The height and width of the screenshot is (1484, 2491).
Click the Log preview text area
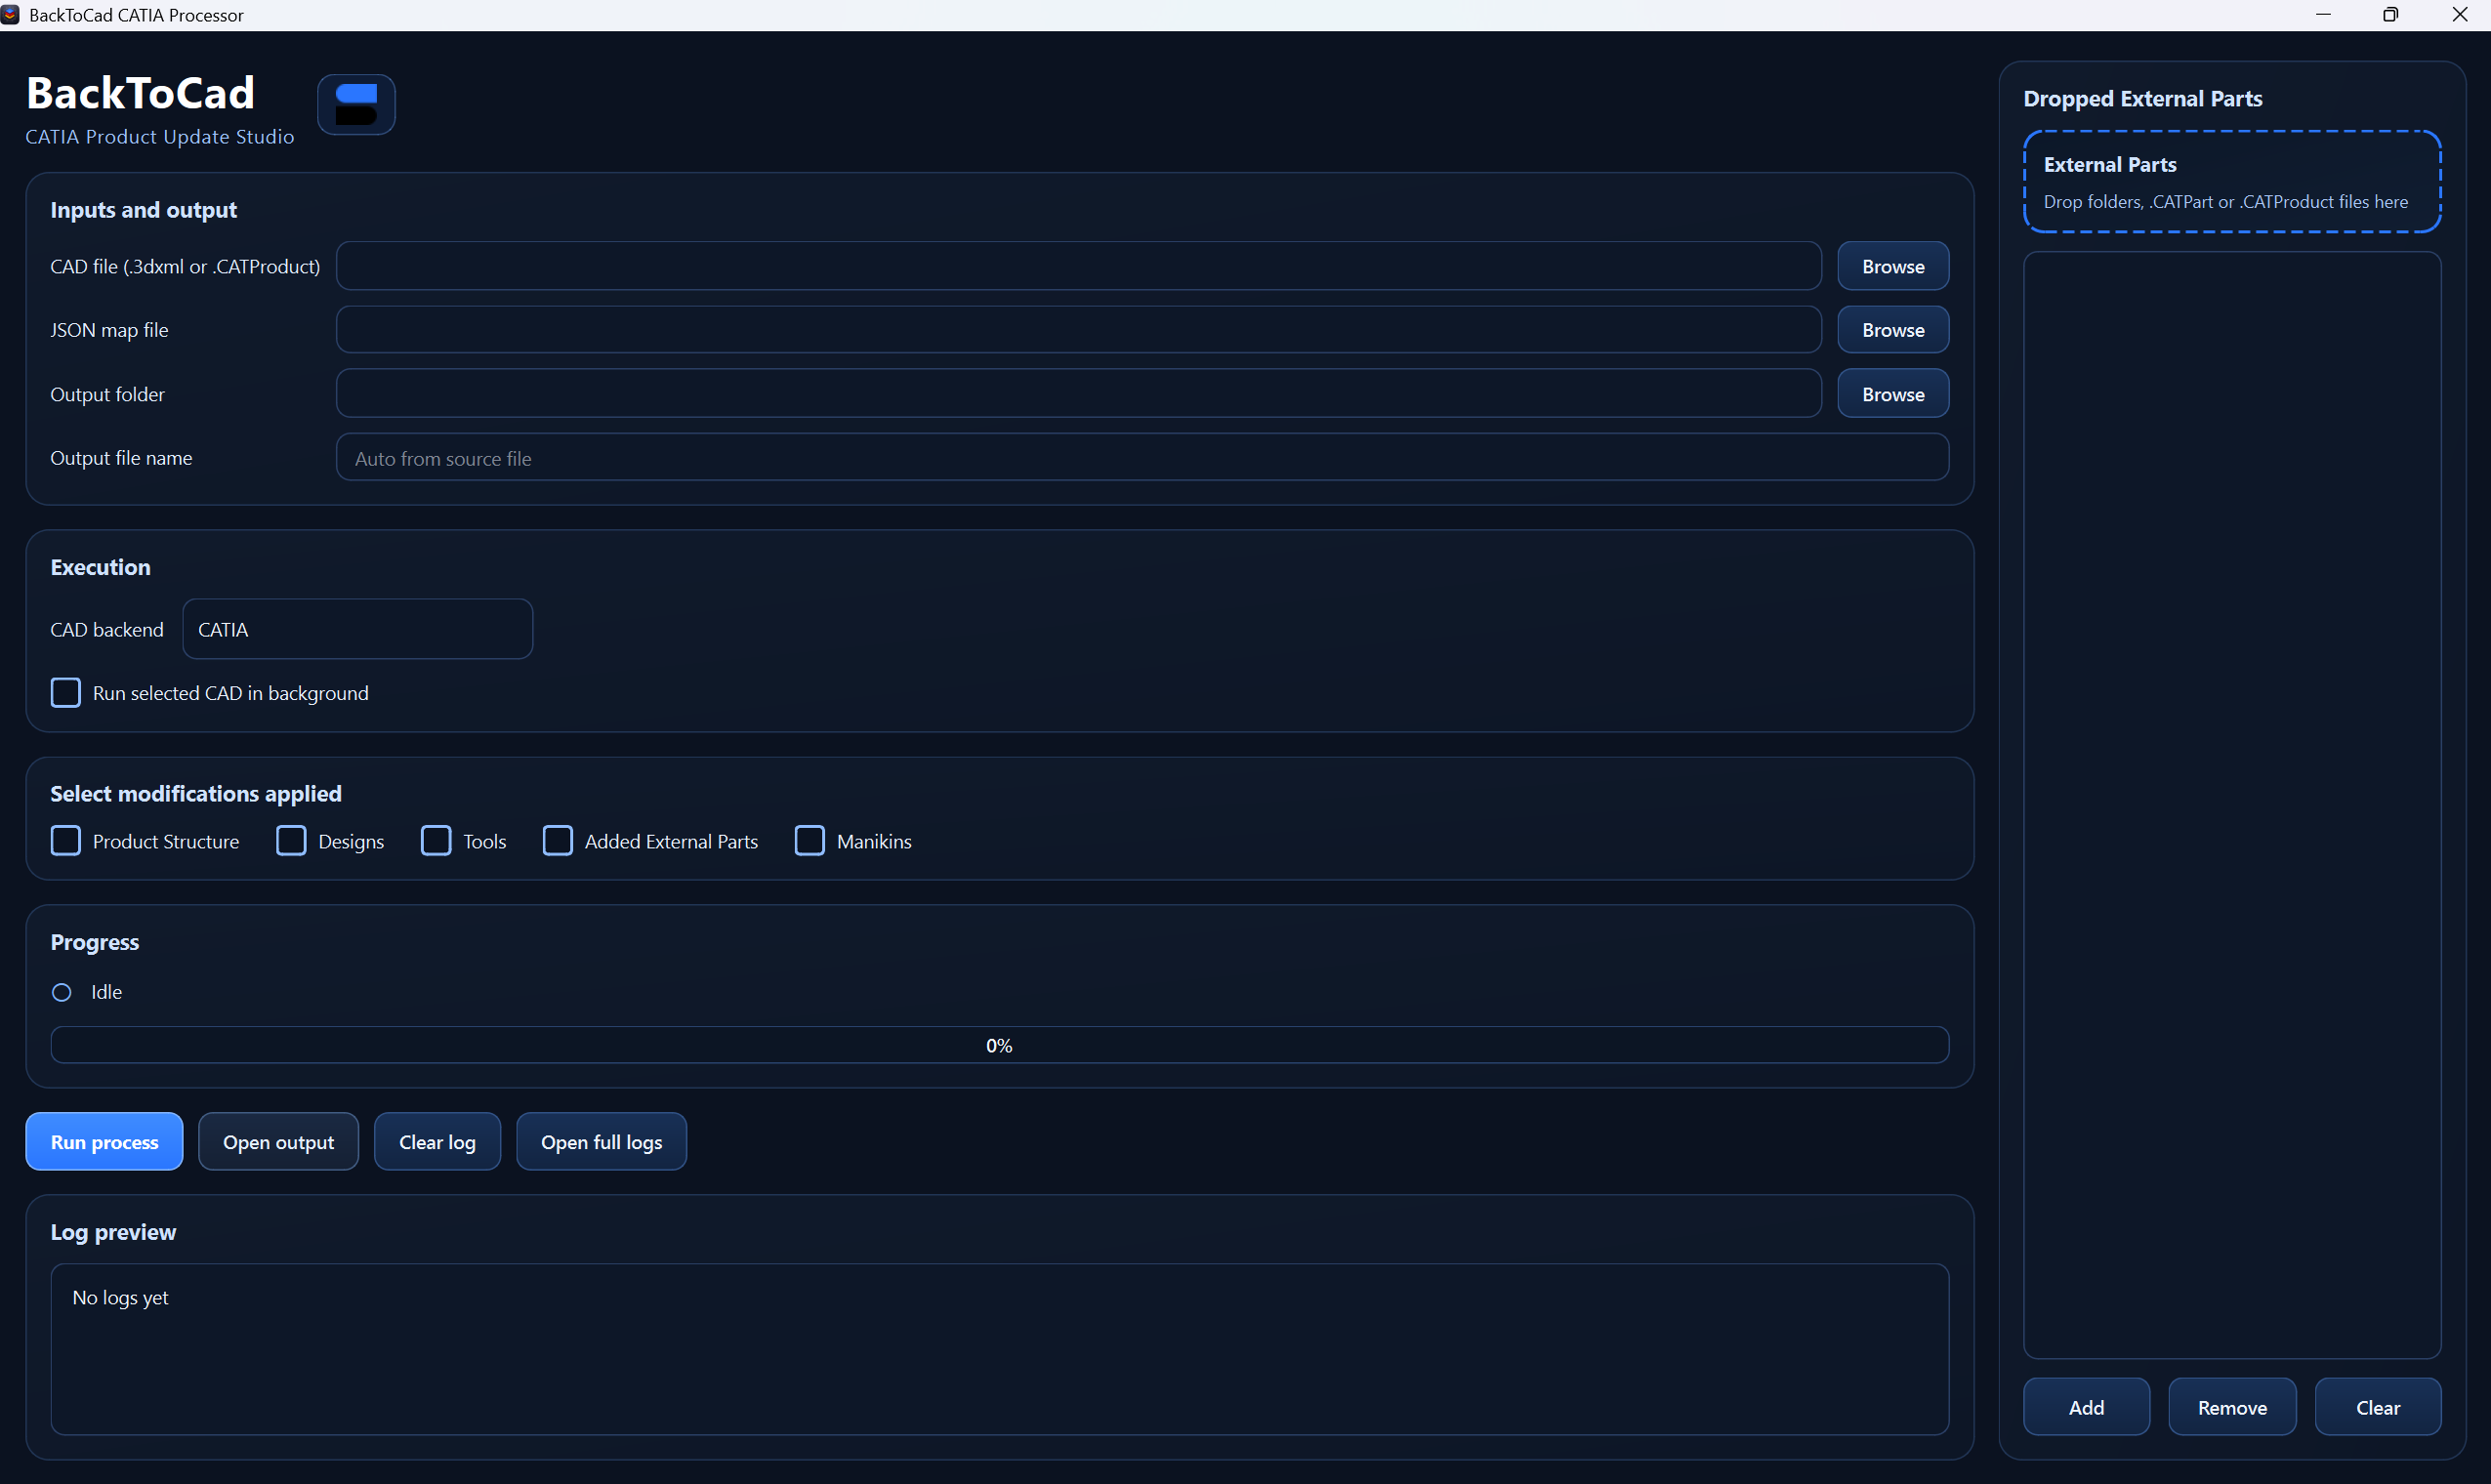pos(999,1349)
